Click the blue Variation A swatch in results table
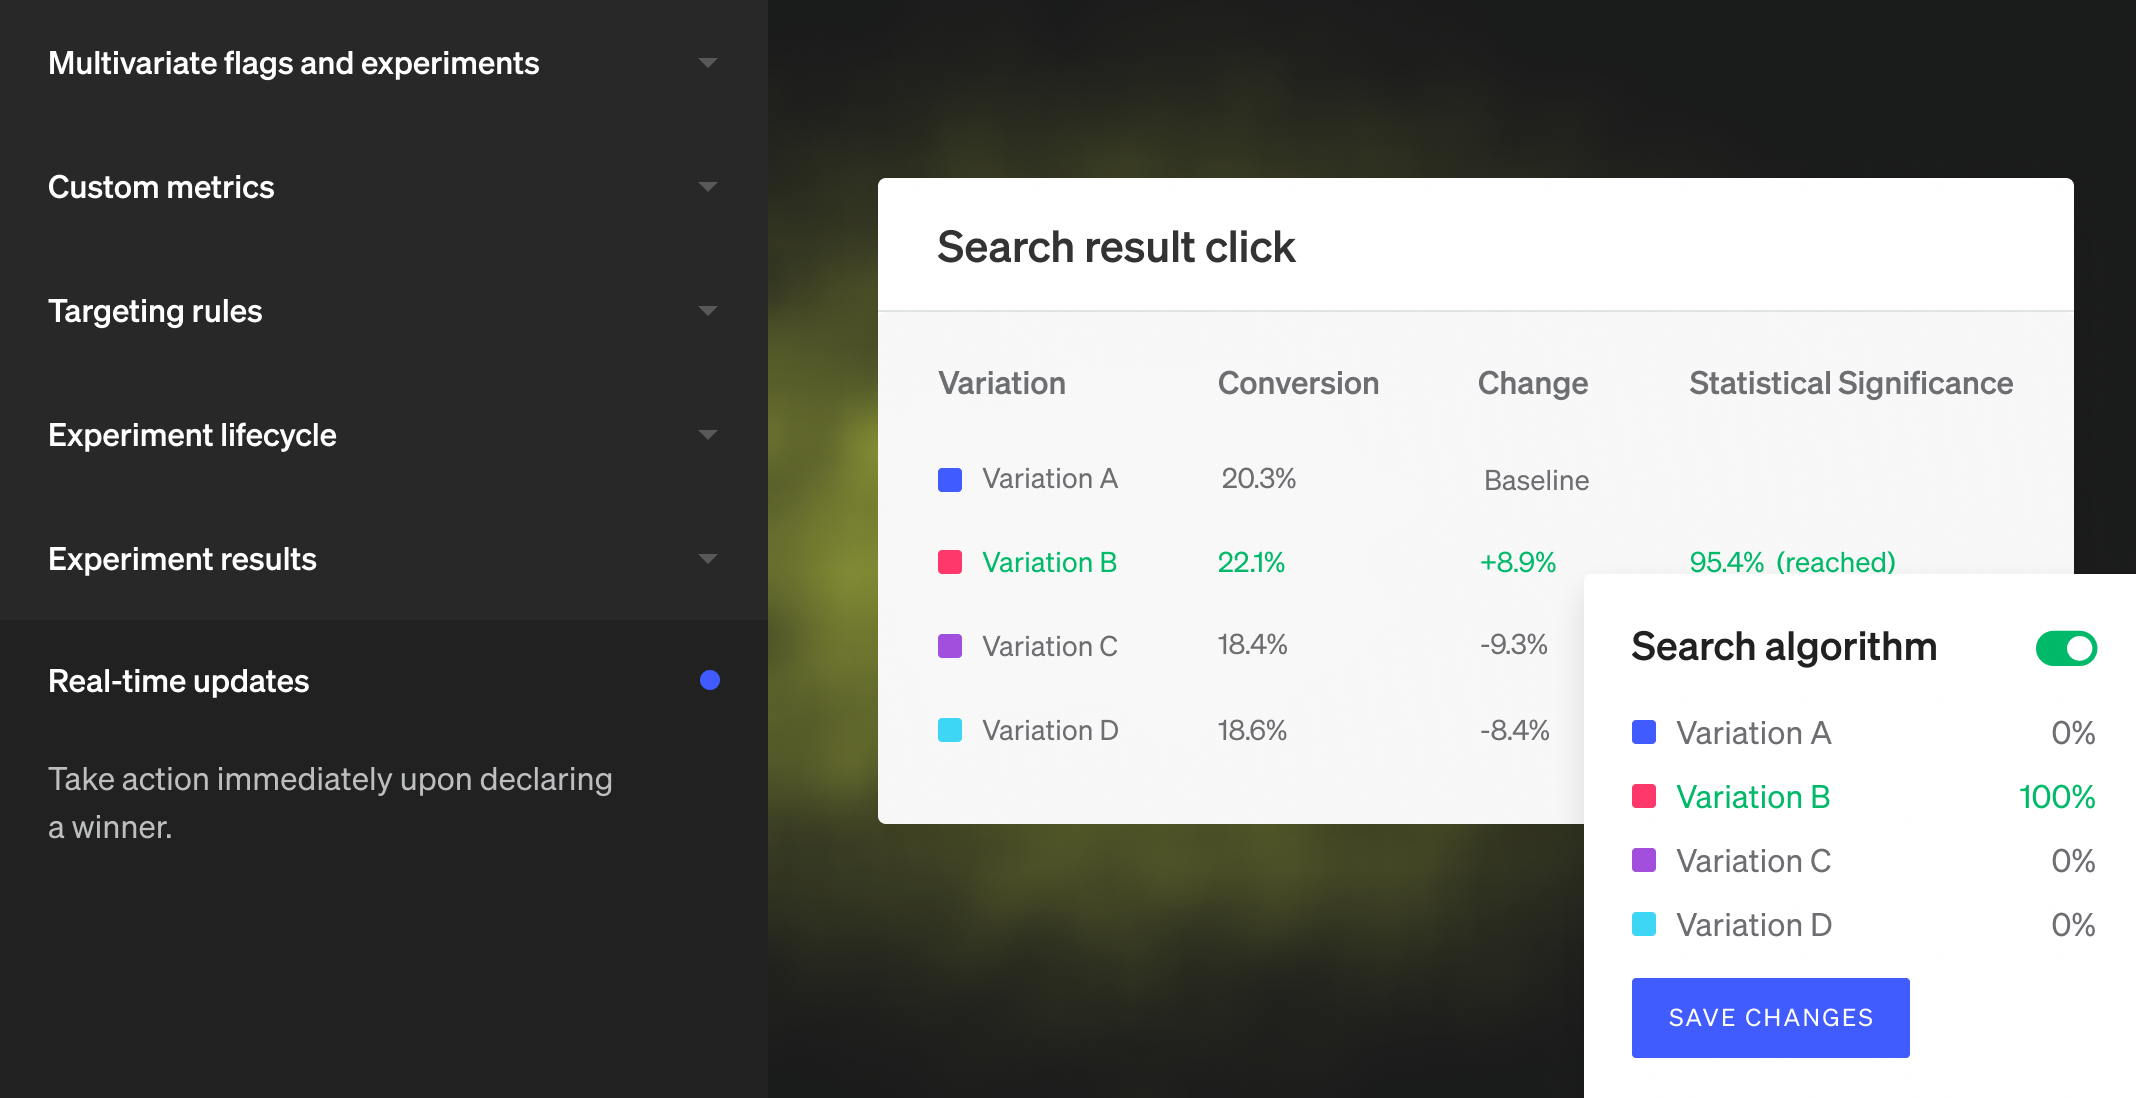The height and width of the screenshot is (1098, 2136). pyautogui.click(x=950, y=480)
